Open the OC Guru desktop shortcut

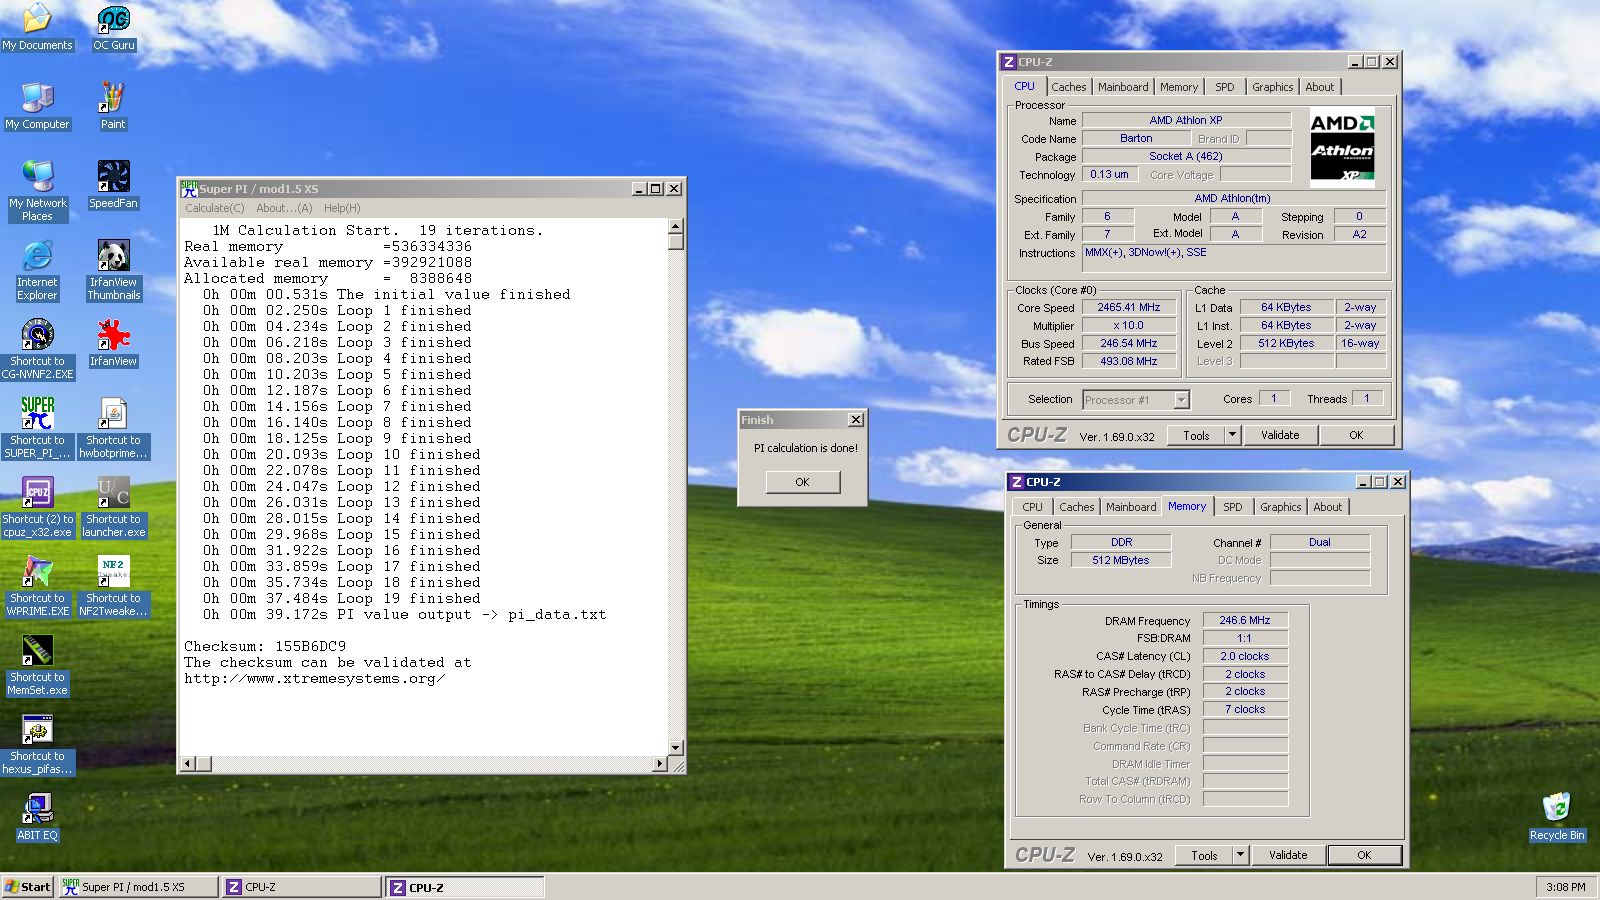click(x=113, y=28)
